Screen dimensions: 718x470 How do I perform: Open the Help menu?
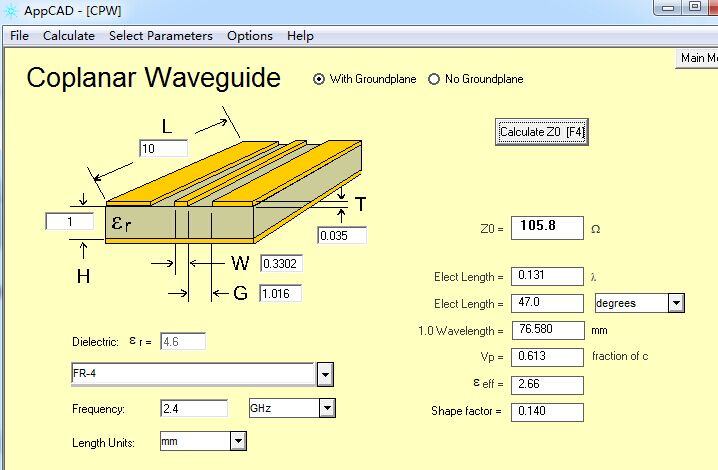coord(300,36)
